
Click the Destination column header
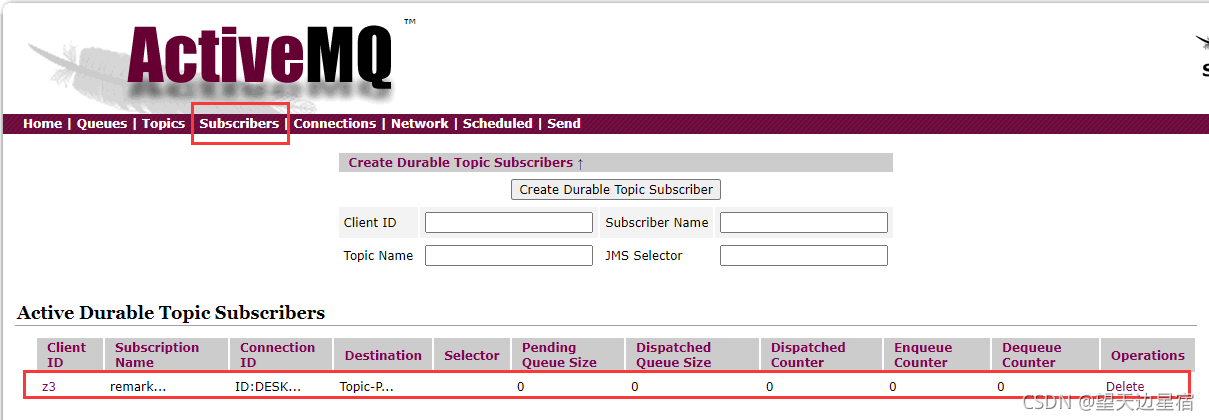tap(383, 355)
